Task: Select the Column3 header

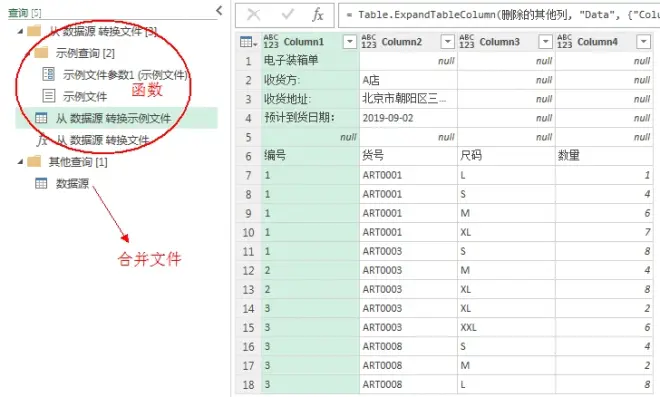Action: [500, 42]
